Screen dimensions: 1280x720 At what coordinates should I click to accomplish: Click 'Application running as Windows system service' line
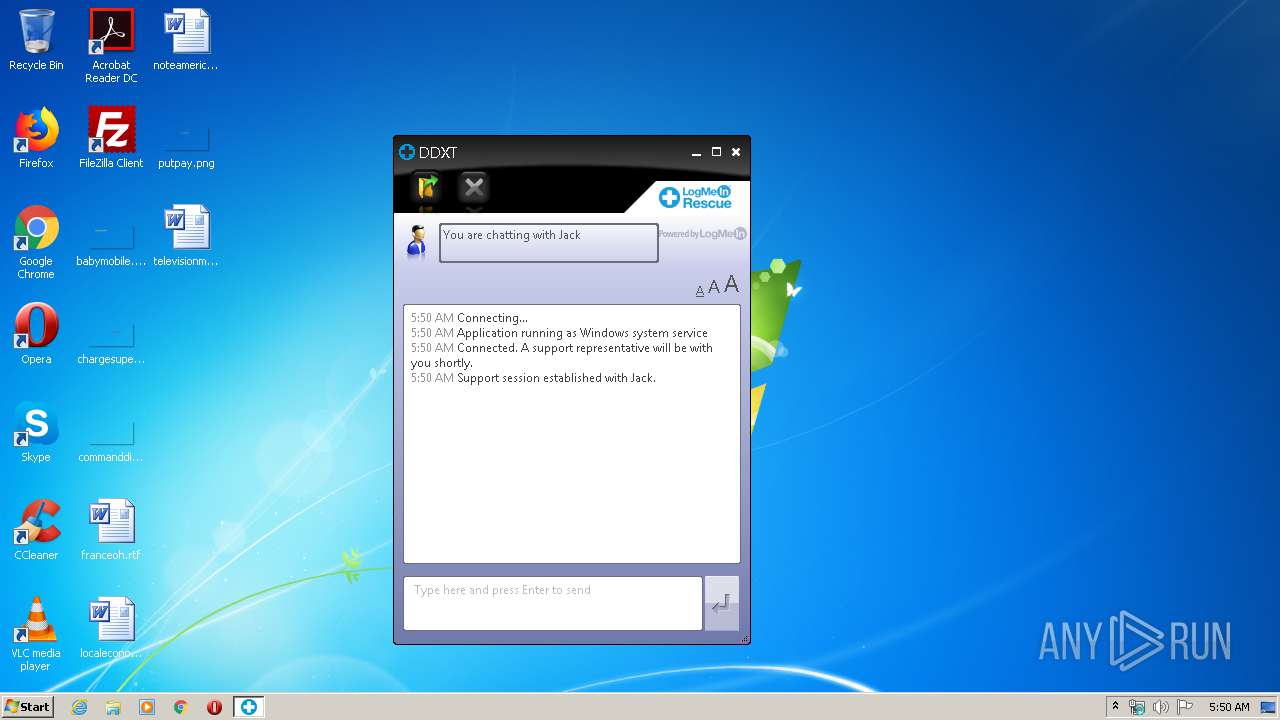click(x=582, y=333)
